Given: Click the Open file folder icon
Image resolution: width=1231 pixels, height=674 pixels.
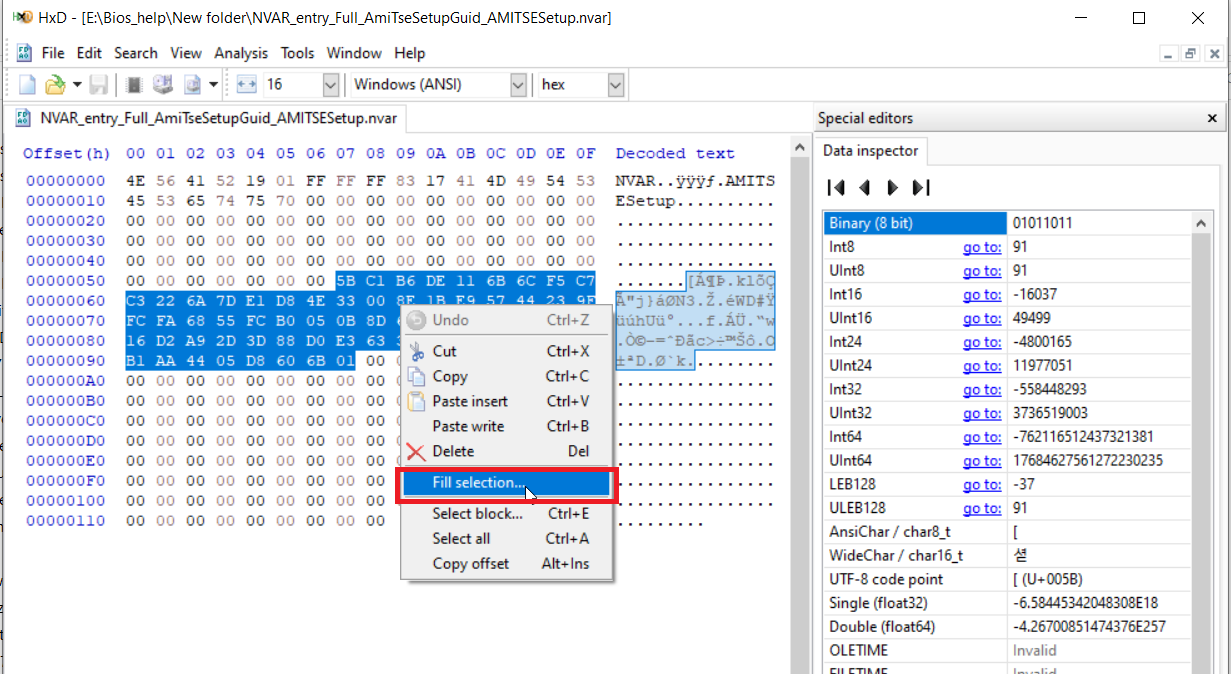Looking at the screenshot, I should 55,85.
